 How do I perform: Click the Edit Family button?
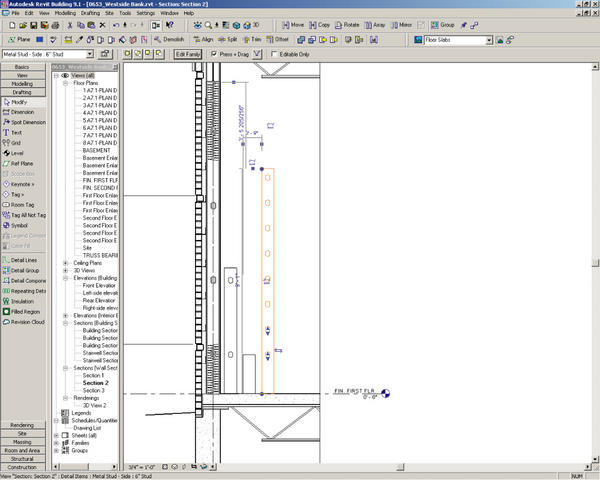188,53
